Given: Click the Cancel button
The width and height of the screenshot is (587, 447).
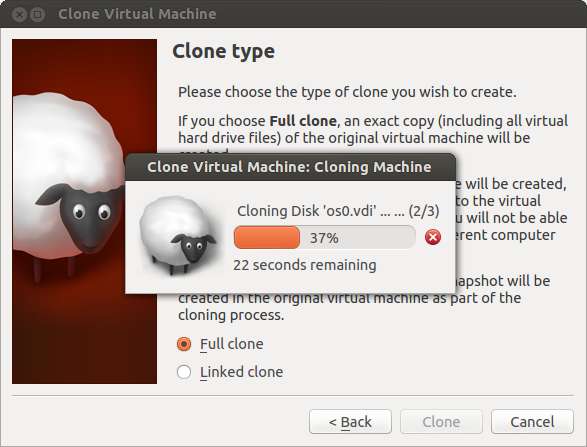Looking at the screenshot, I should (x=532, y=422).
